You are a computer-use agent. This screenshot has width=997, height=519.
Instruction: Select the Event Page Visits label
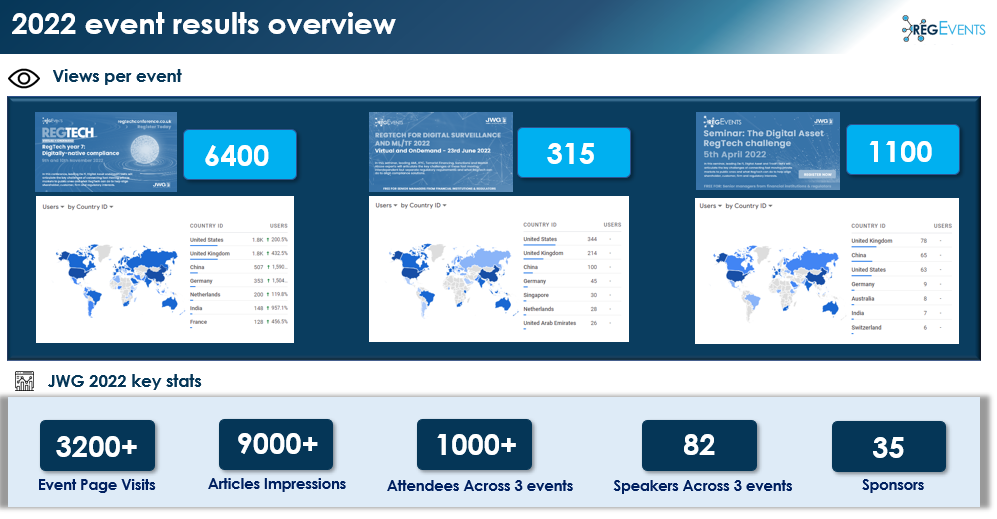pyautogui.click(x=97, y=485)
